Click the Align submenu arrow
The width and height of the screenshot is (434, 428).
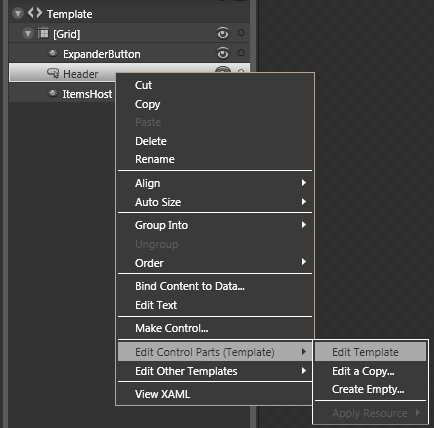tap(304, 183)
